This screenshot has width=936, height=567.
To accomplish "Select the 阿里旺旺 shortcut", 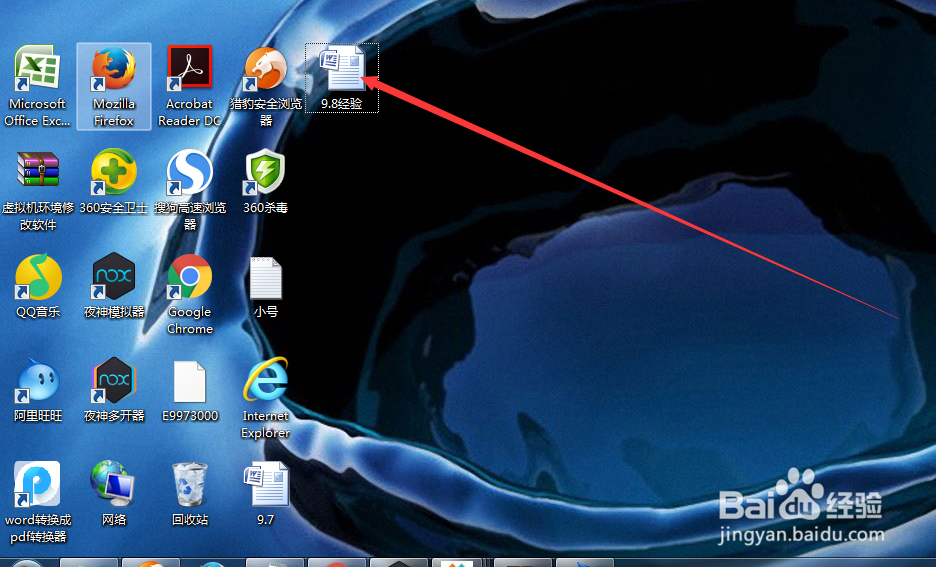I will (38, 389).
